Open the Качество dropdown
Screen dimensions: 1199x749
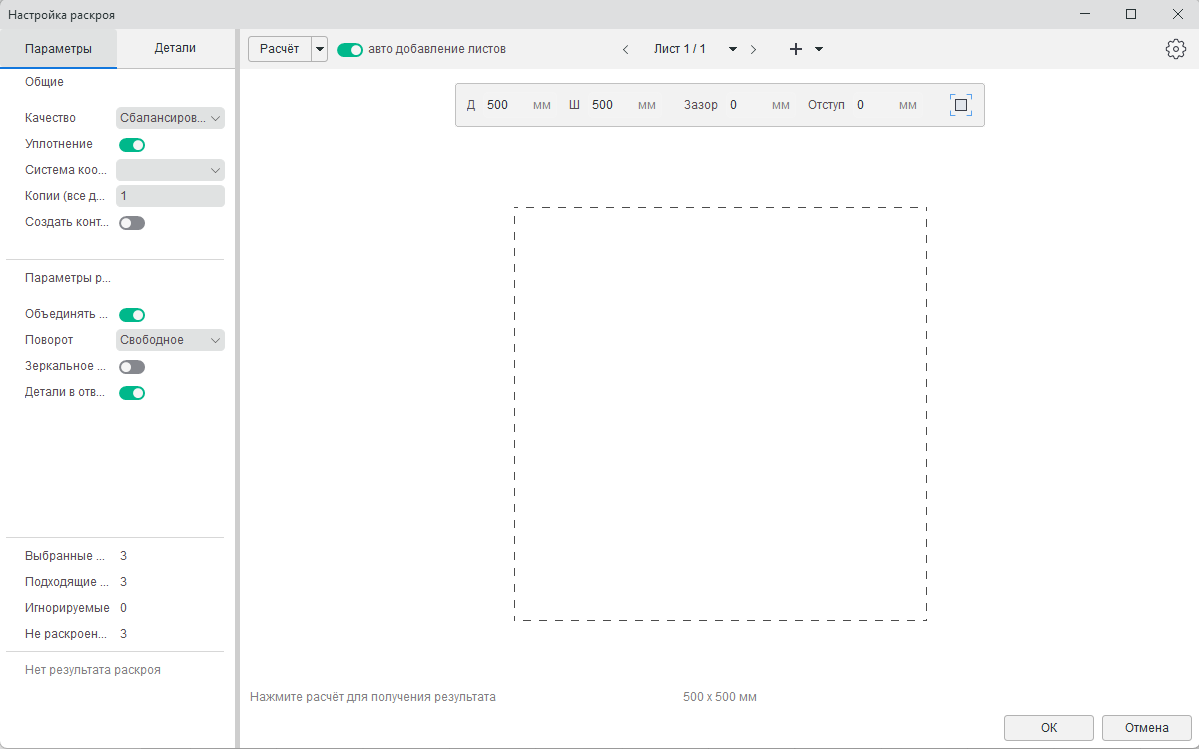[x=171, y=118]
